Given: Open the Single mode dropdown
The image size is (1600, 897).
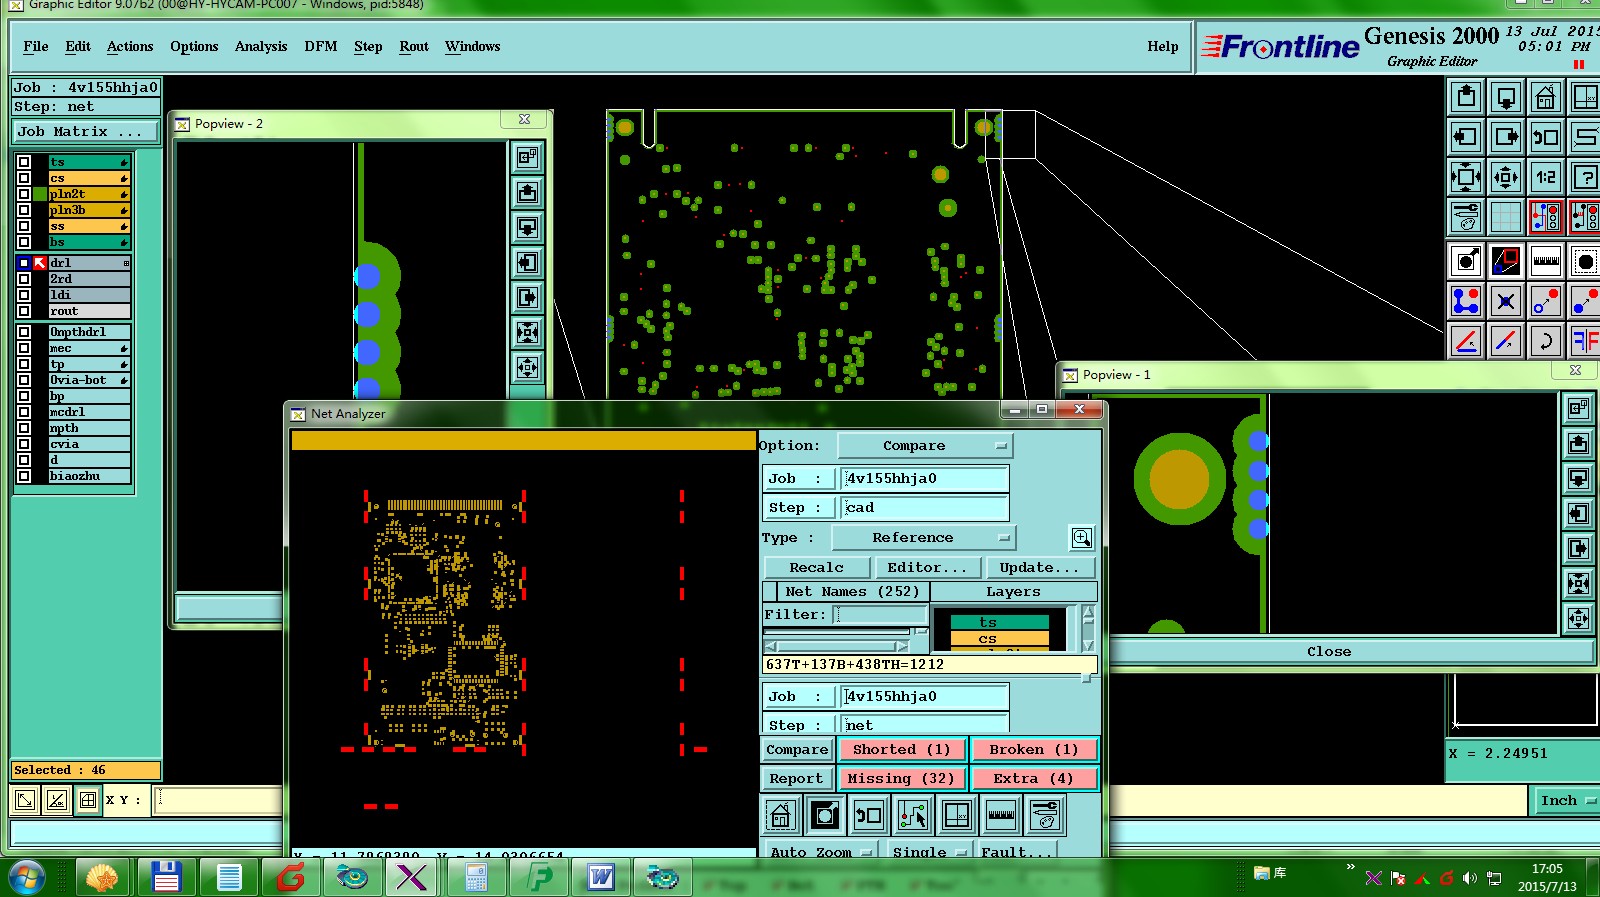Looking at the screenshot, I should (929, 852).
